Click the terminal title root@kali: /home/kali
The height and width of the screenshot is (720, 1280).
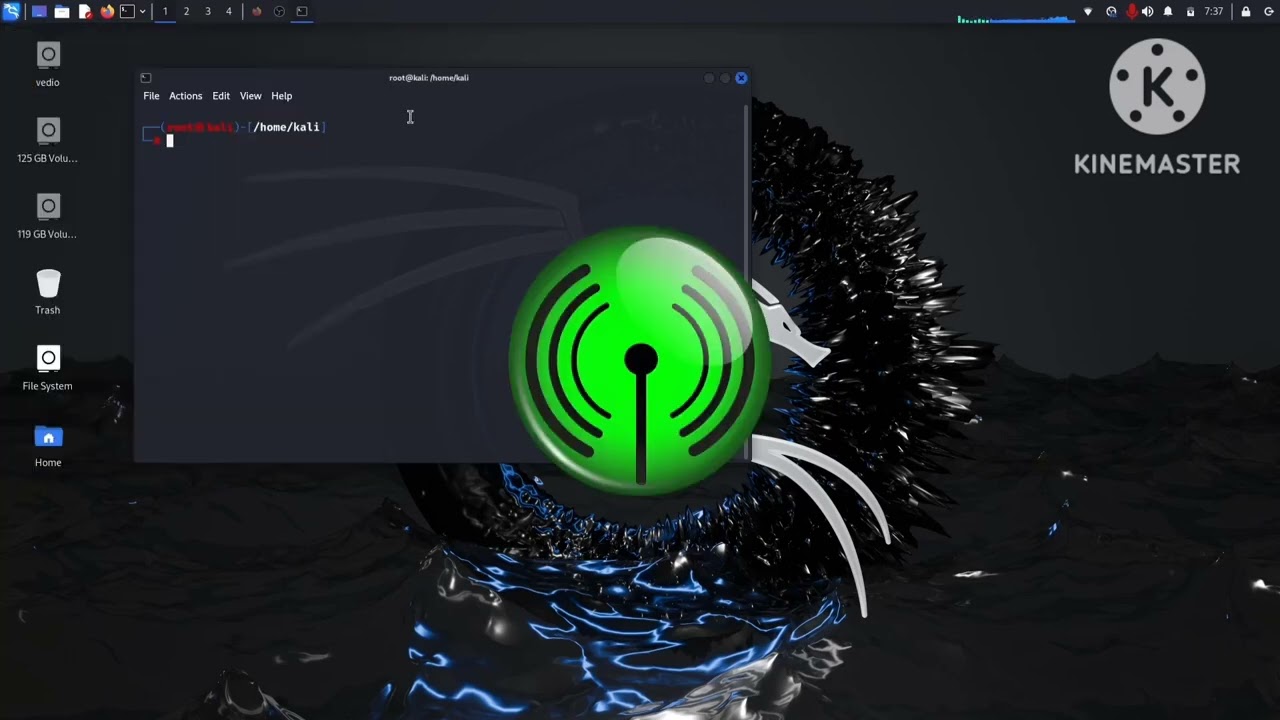429,78
